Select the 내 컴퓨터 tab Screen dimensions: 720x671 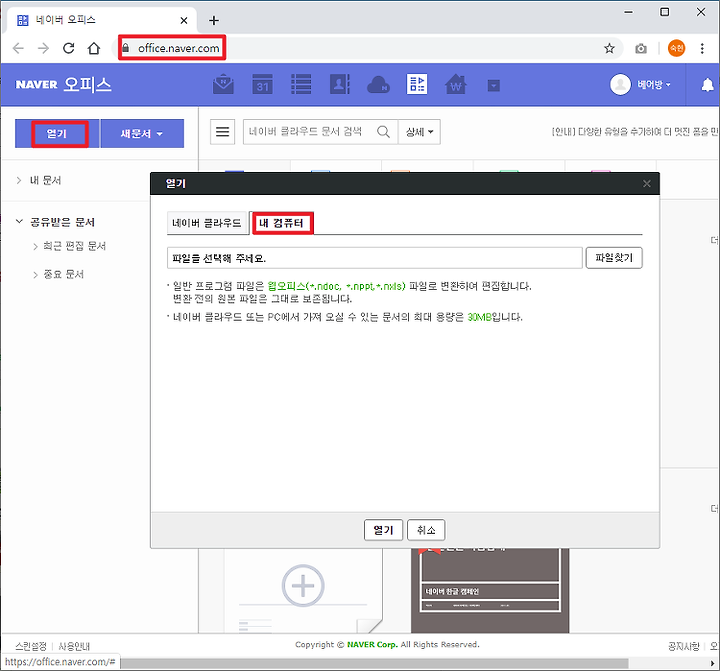(x=281, y=223)
